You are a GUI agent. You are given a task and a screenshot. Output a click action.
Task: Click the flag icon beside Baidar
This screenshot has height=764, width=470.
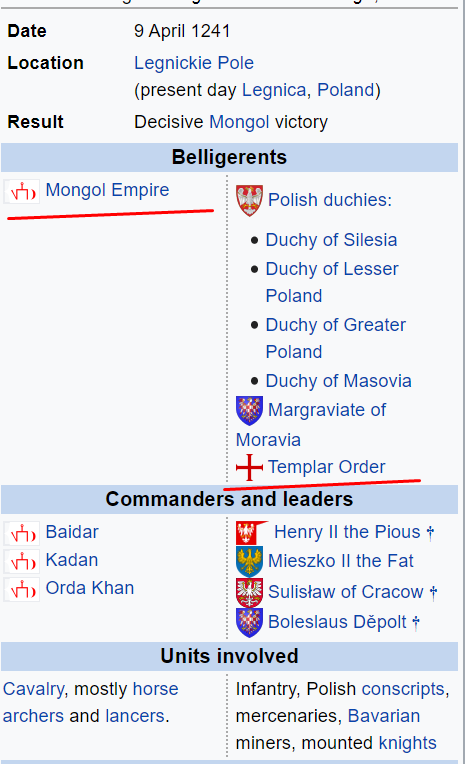coord(22,533)
